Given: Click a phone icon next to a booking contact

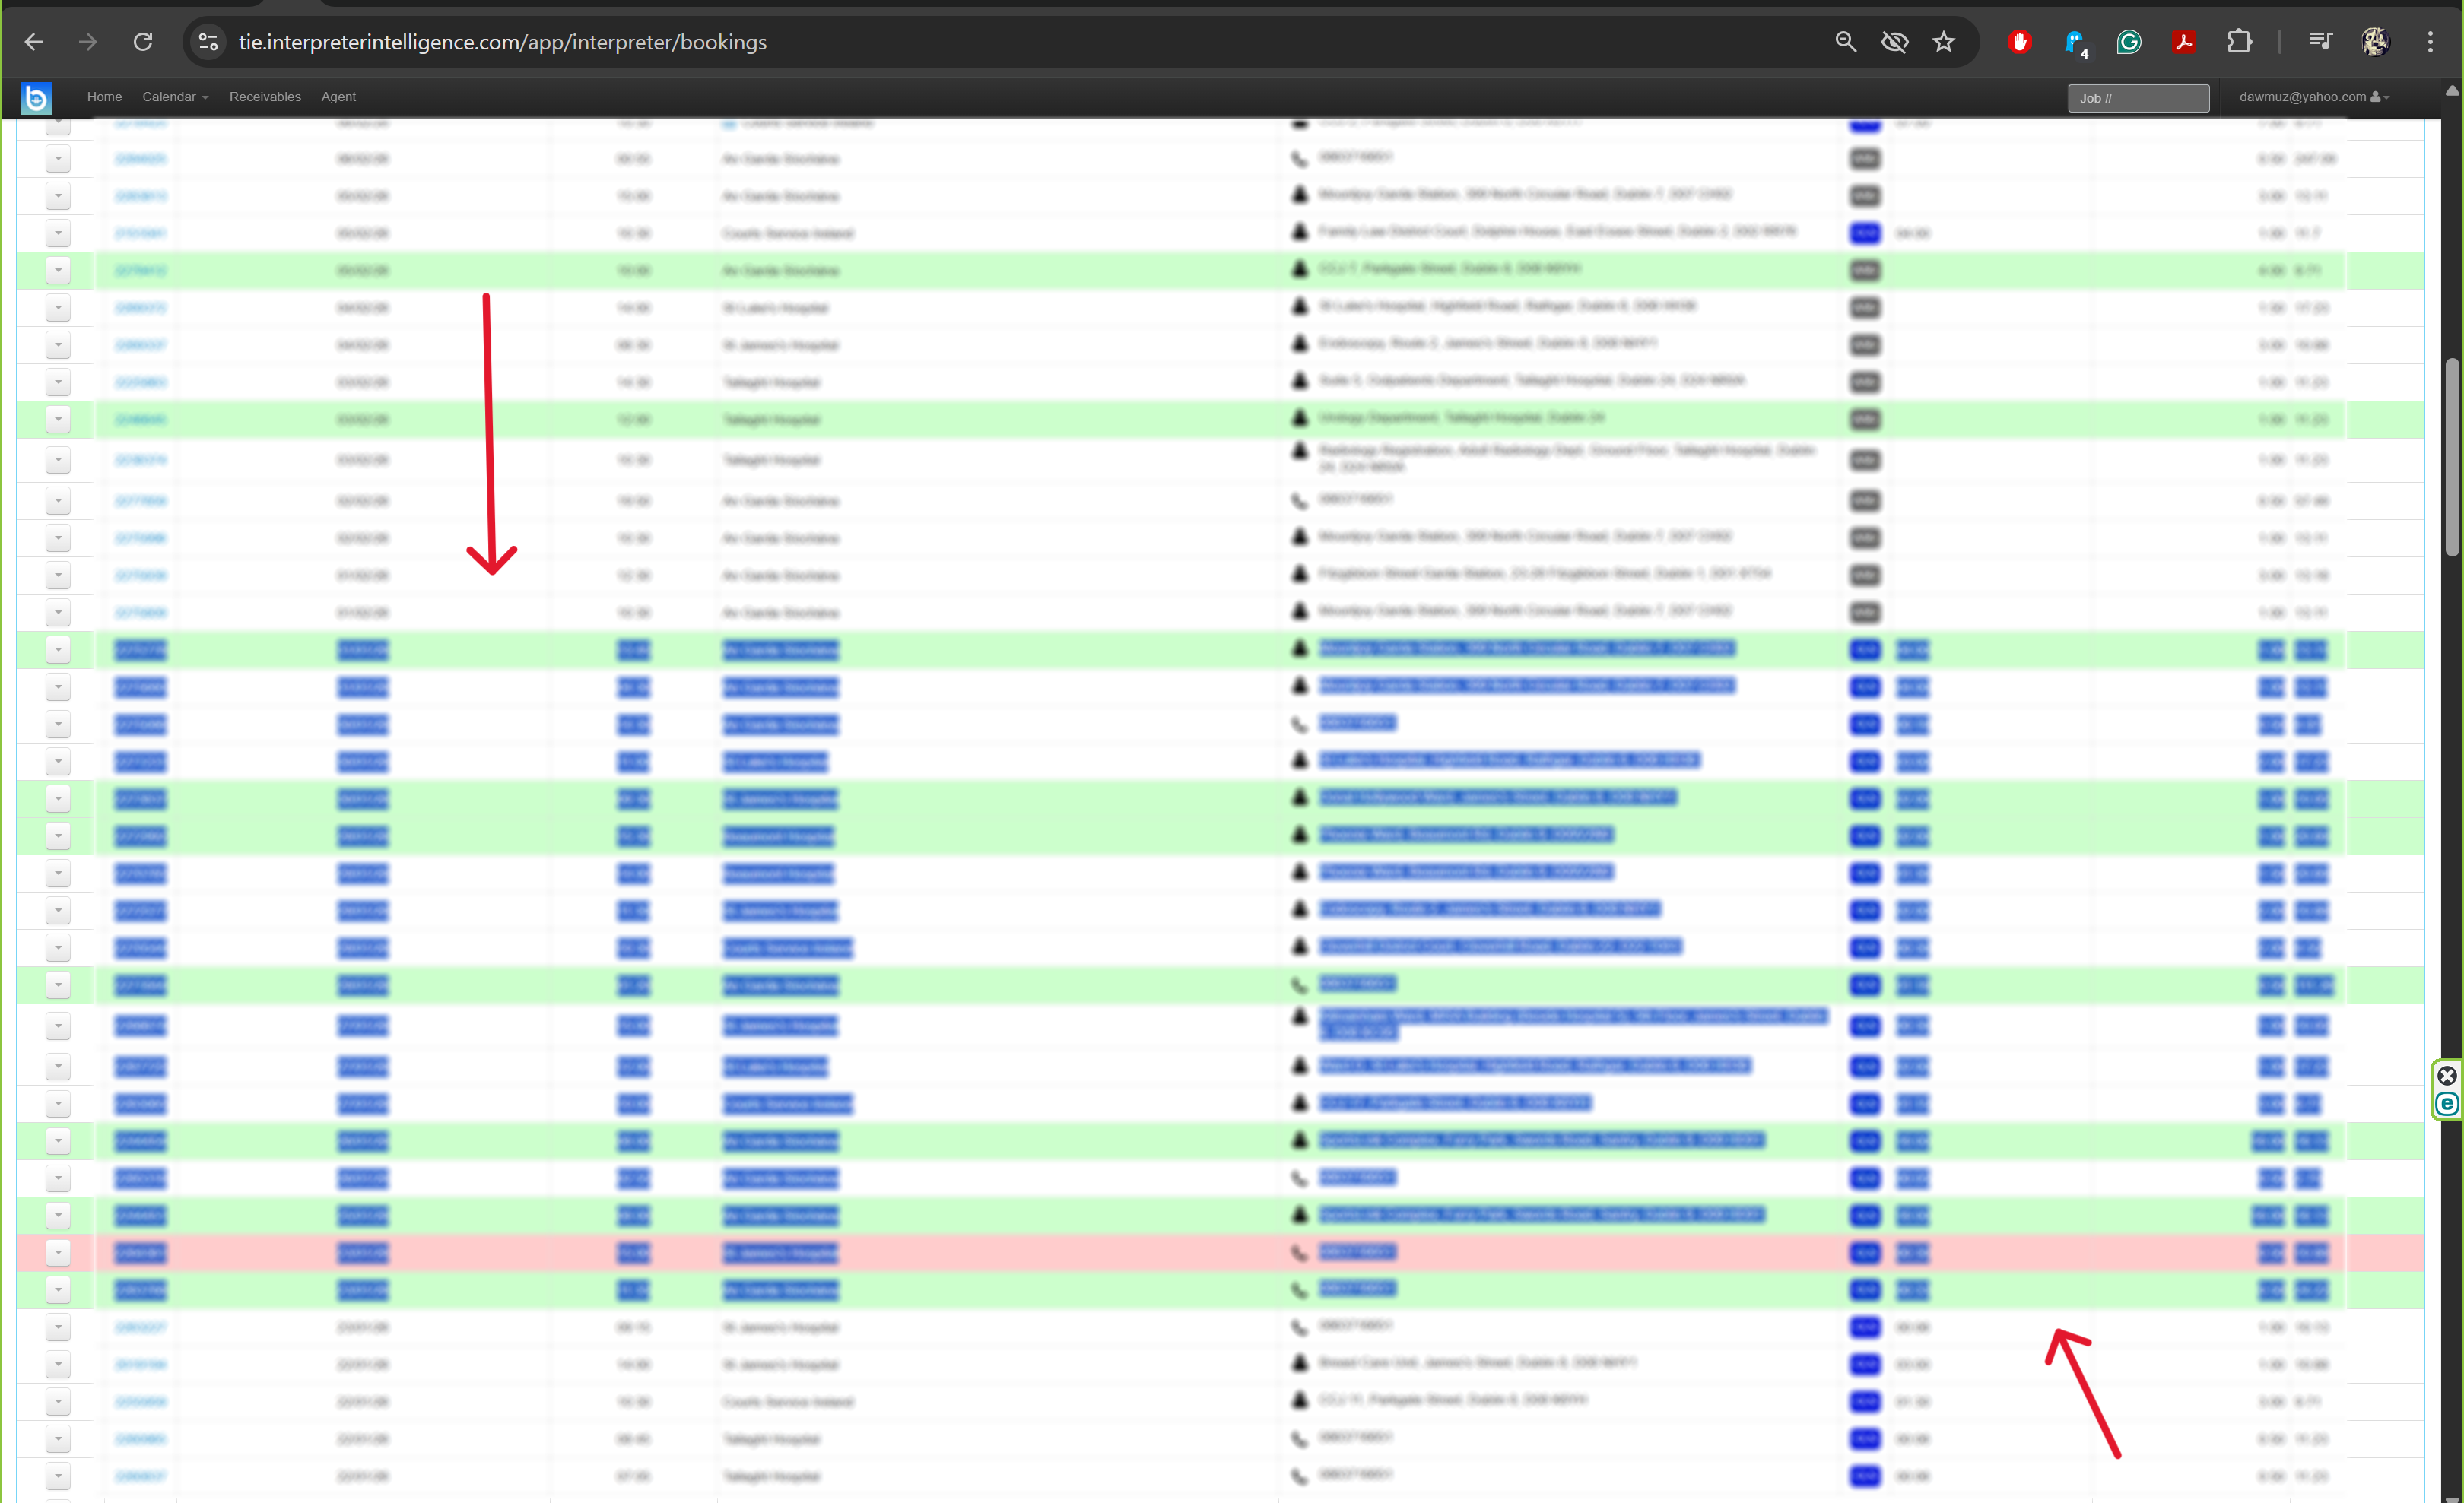Looking at the screenshot, I should tap(1298, 158).
